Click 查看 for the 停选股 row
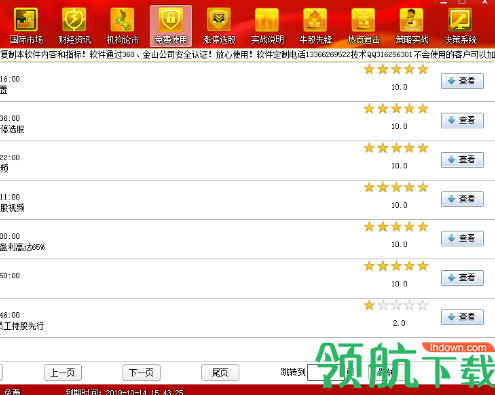495x395 pixels. (462, 120)
